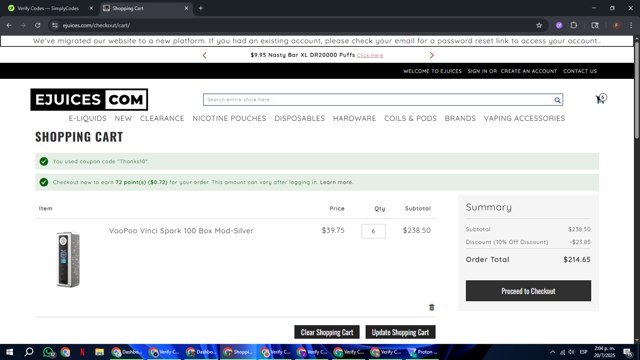The image size is (640, 360).
Task: Open browser extensions puzzle icon
Action: (x=574, y=25)
